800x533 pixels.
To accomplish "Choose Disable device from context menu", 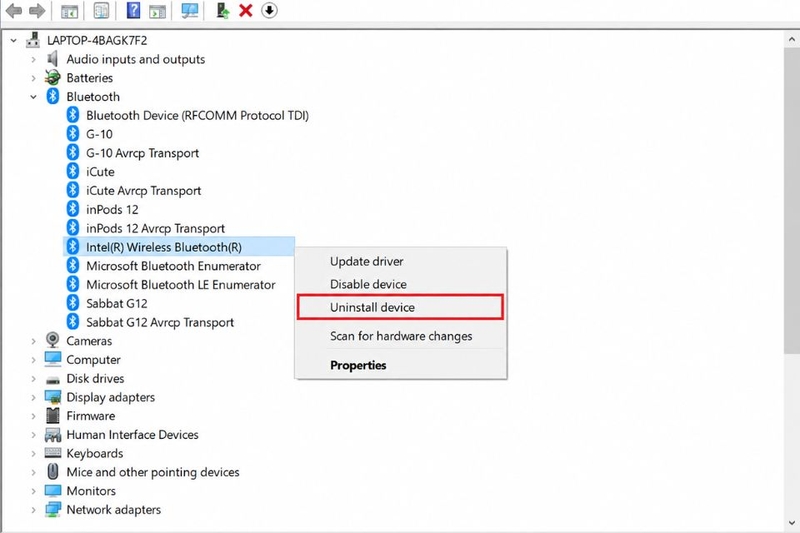I will coord(401,284).
